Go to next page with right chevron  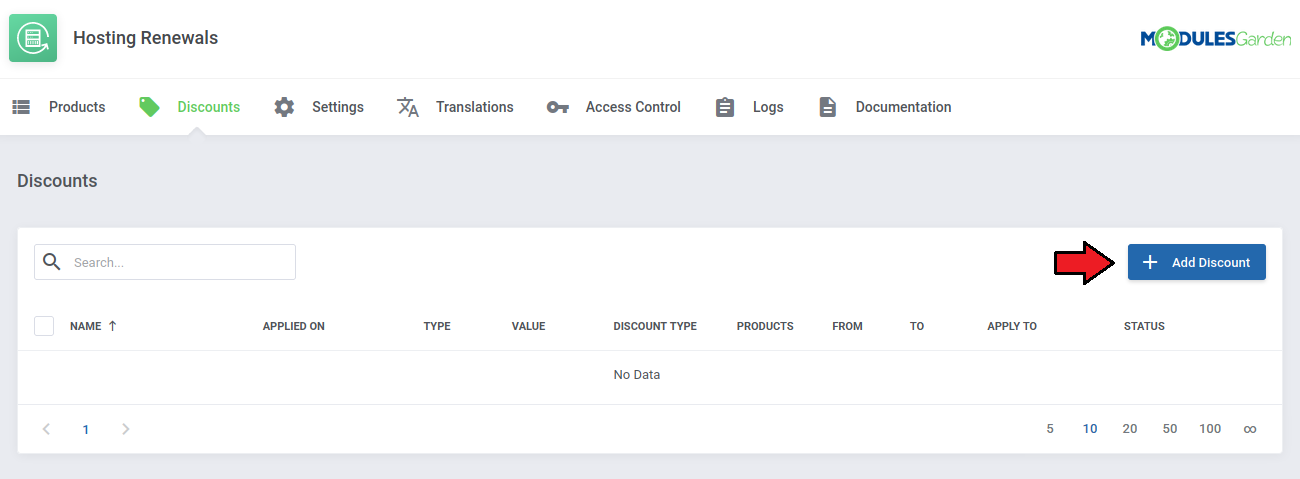coord(125,429)
